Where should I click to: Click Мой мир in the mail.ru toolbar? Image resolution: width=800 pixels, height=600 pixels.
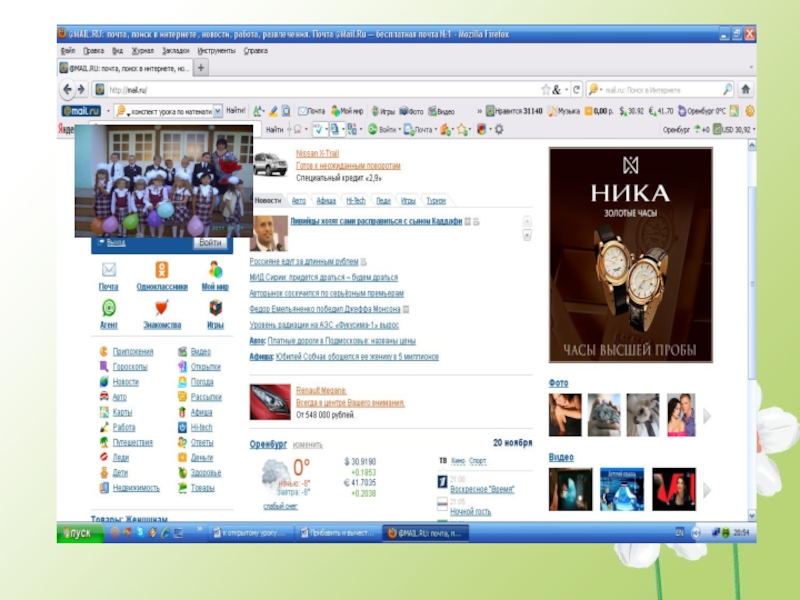347,111
